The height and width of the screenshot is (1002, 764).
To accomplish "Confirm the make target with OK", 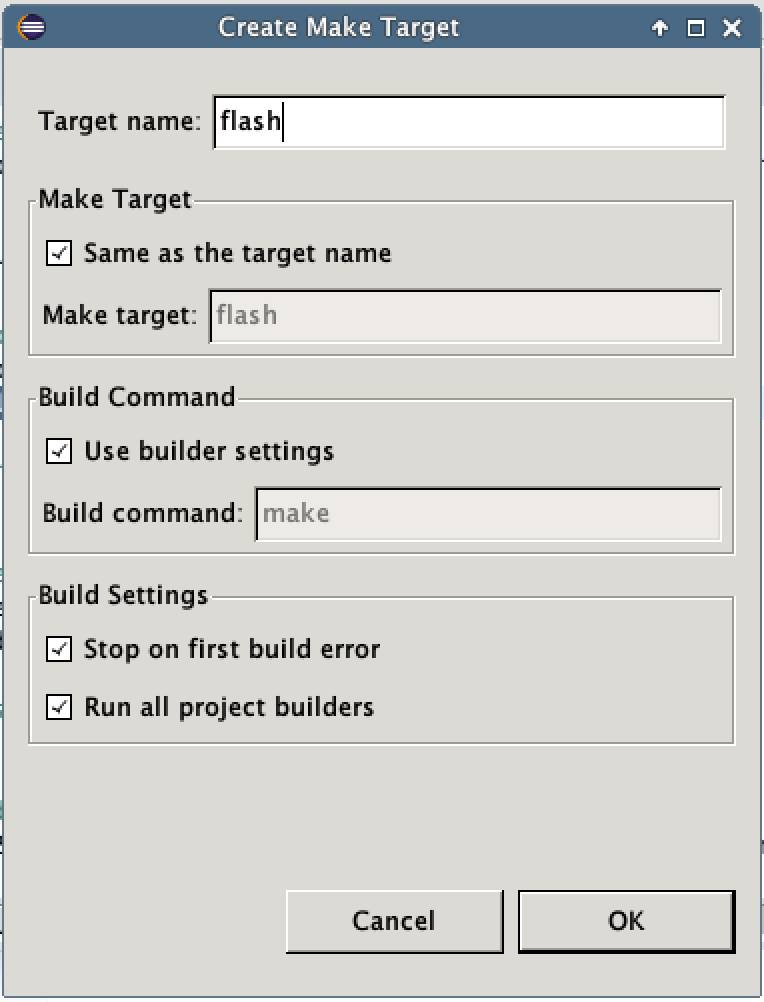I will coord(626,921).
